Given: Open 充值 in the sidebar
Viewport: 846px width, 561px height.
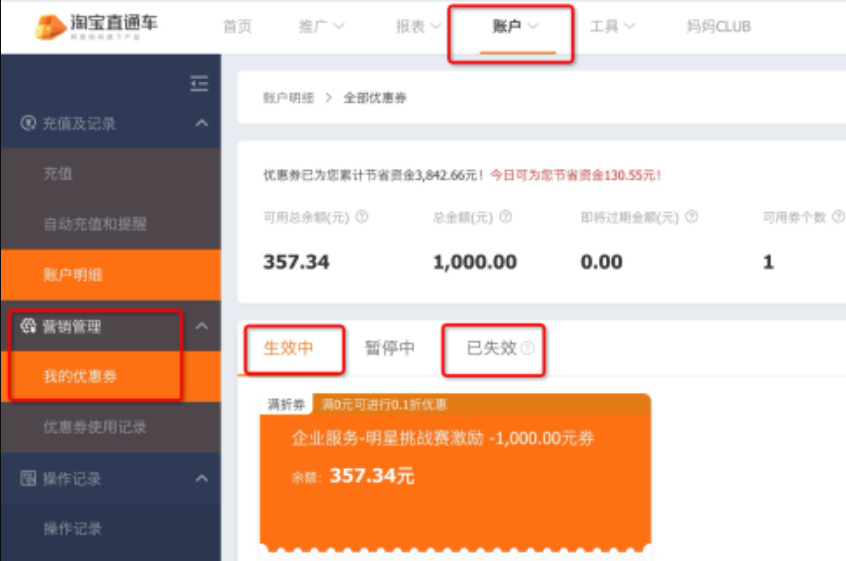Looking at the screenshot, I should [111, 174].
